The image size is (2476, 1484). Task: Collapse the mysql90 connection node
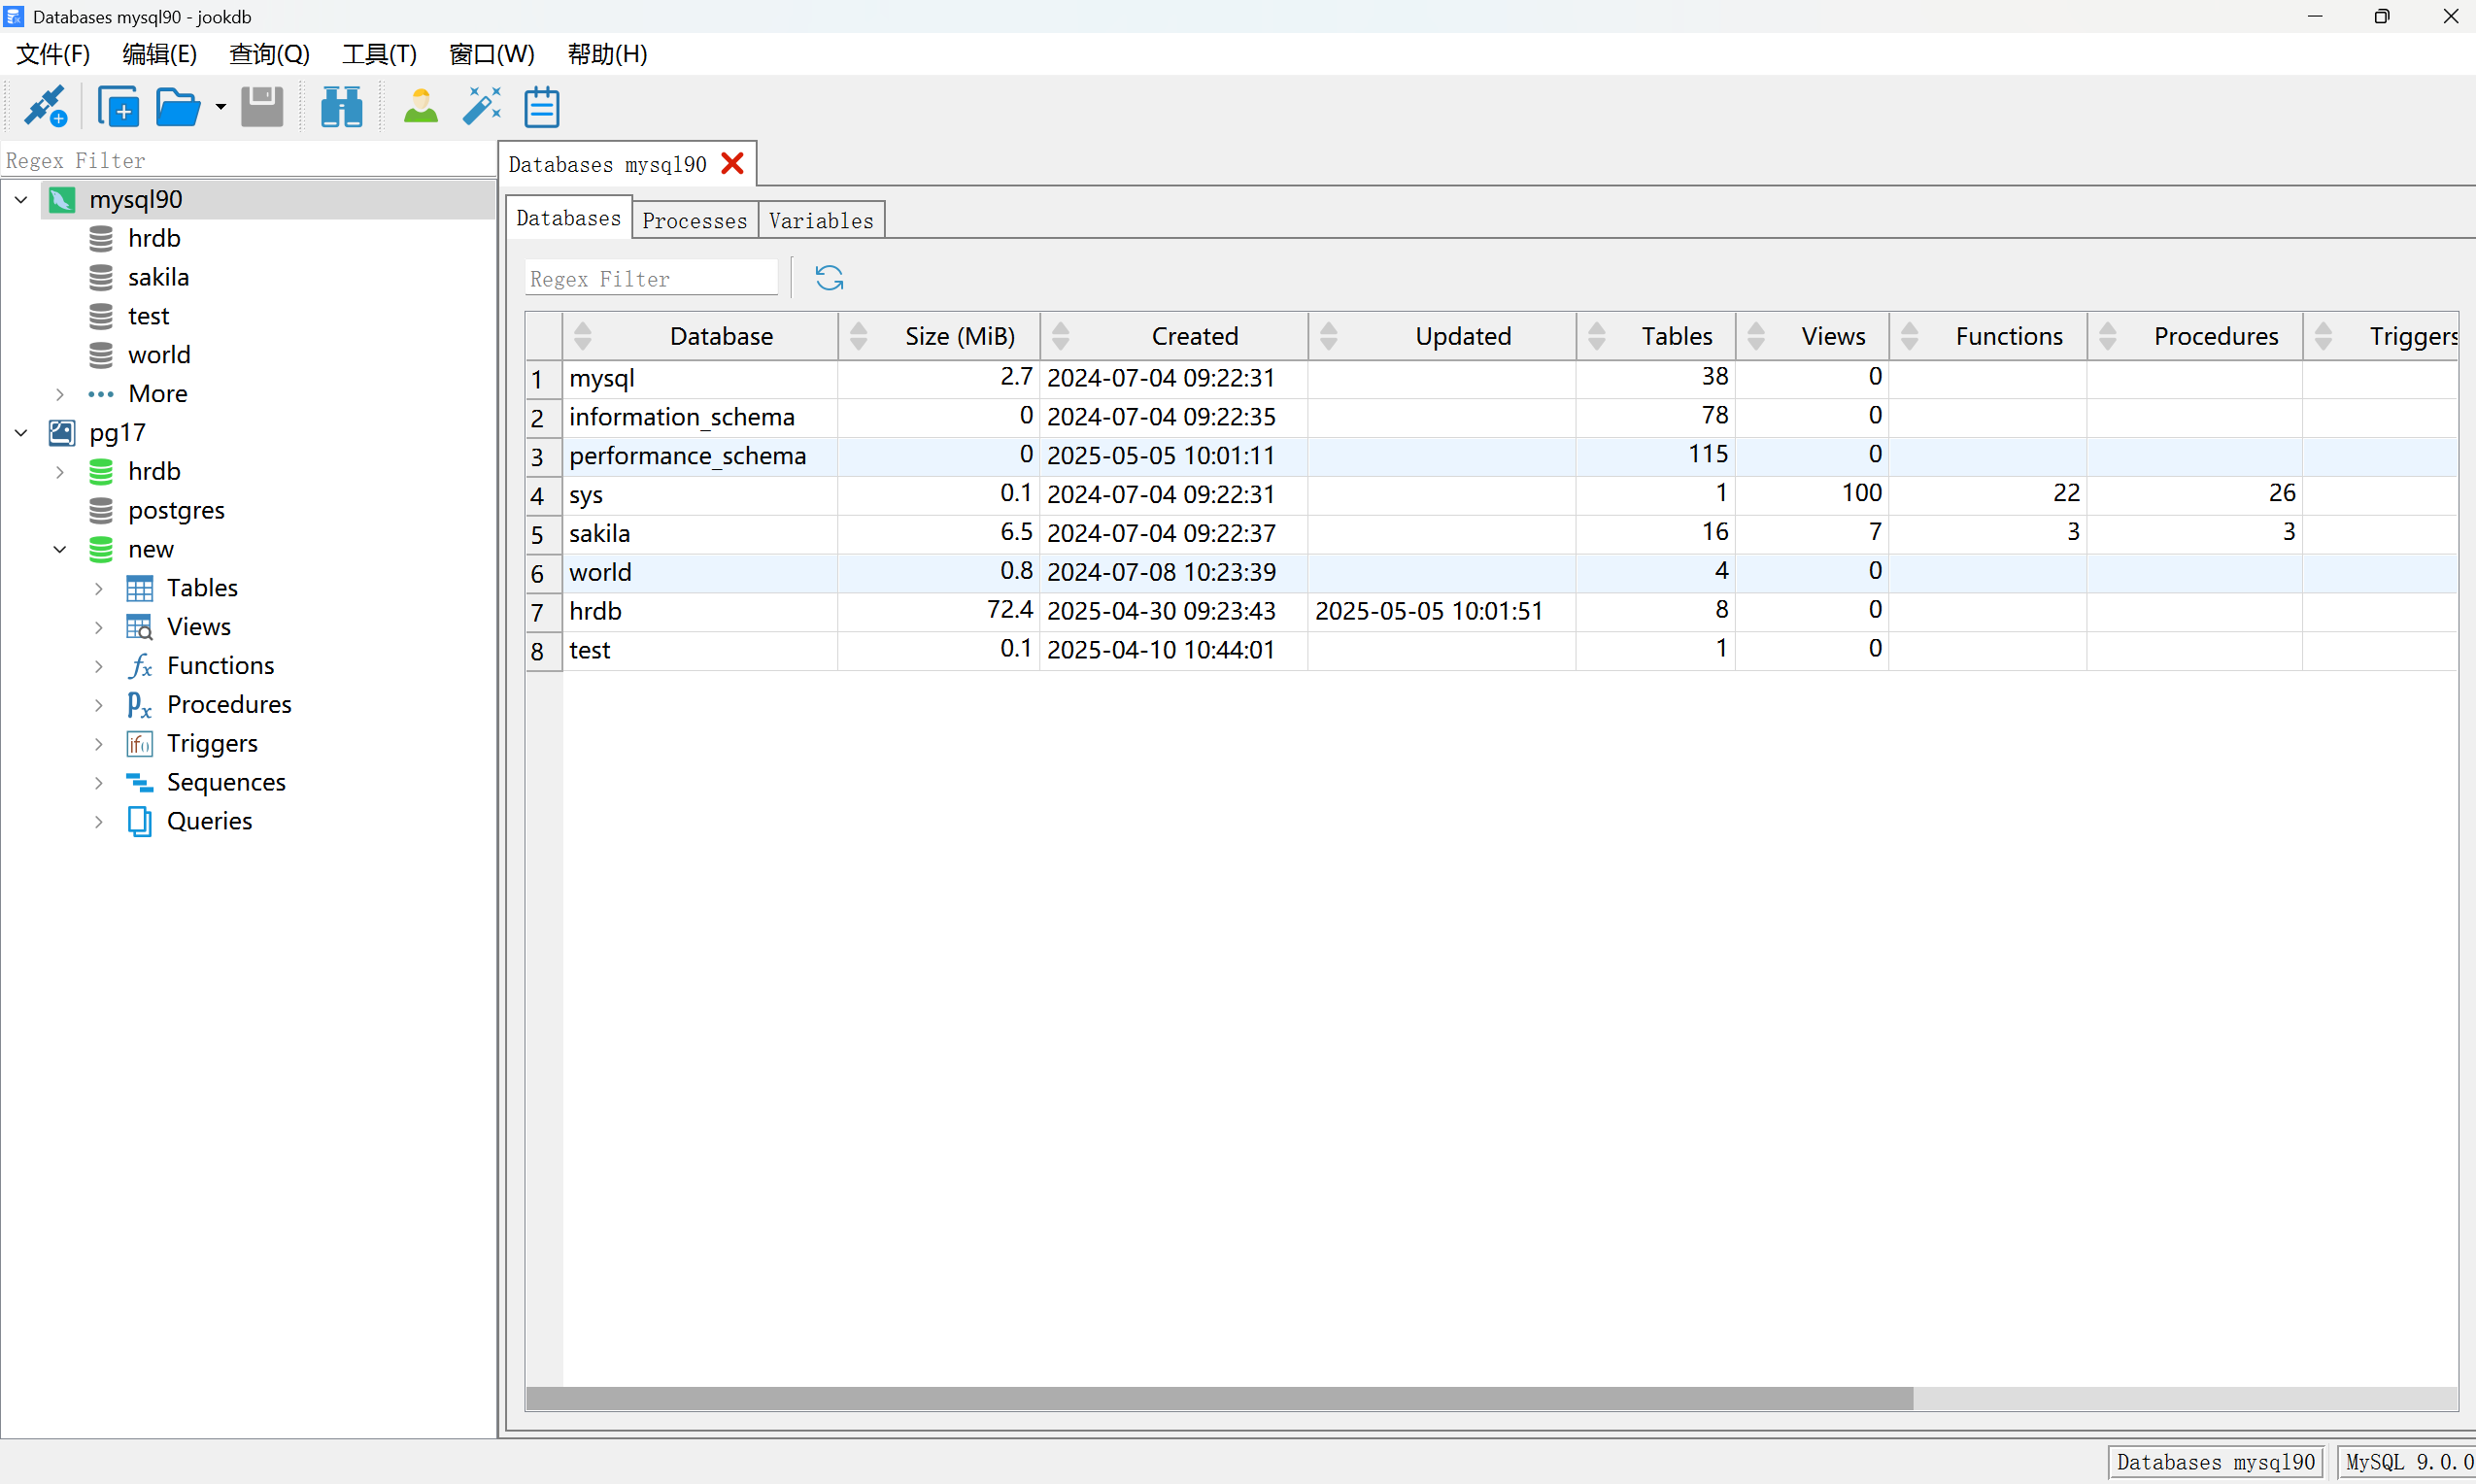21,200
